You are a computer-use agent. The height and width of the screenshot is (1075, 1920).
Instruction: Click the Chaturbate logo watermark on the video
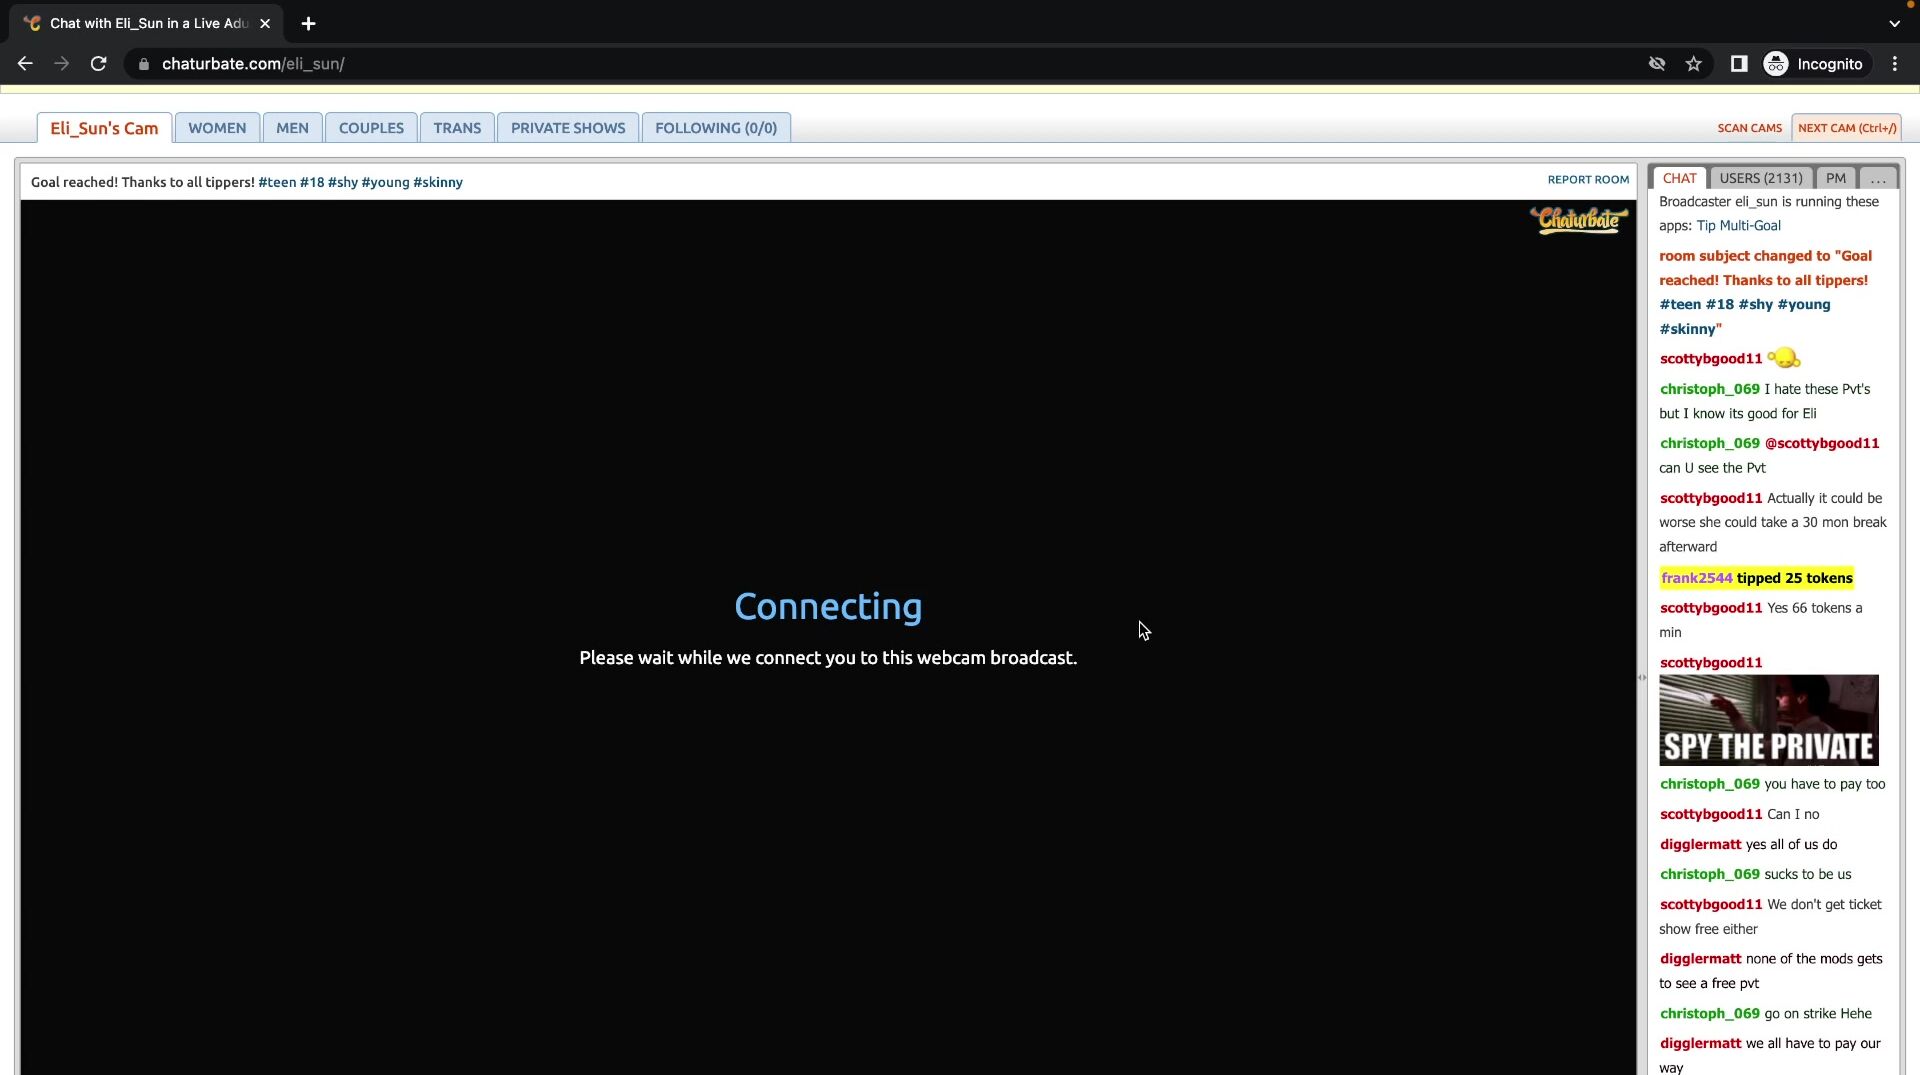point(1578,219)
